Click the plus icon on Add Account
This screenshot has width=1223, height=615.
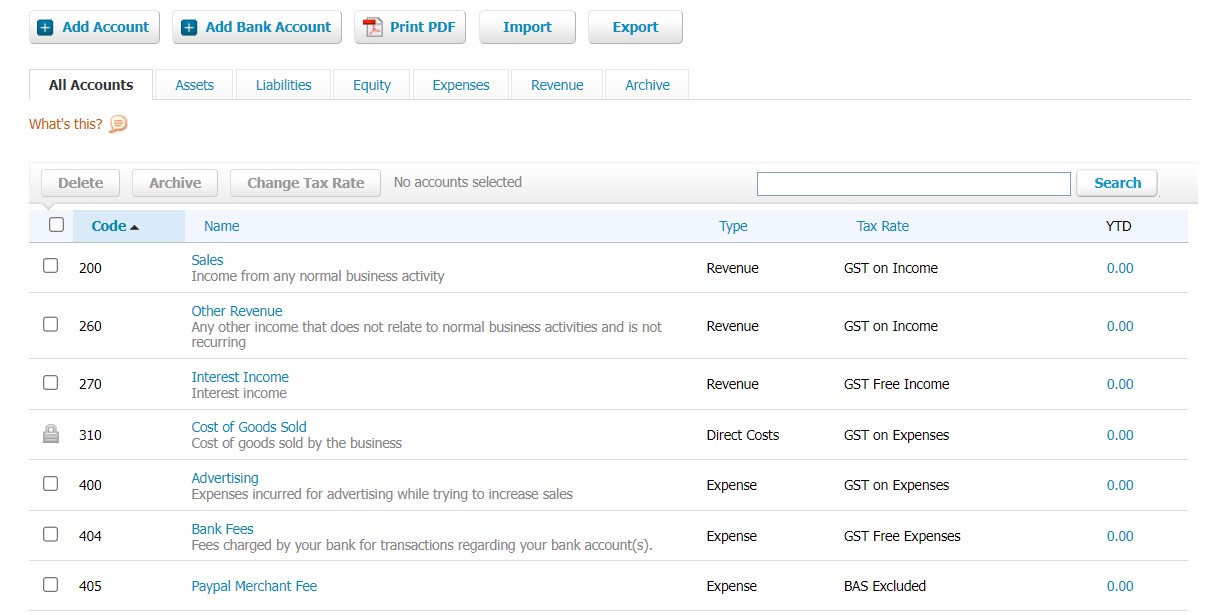[x=45, y=28]
